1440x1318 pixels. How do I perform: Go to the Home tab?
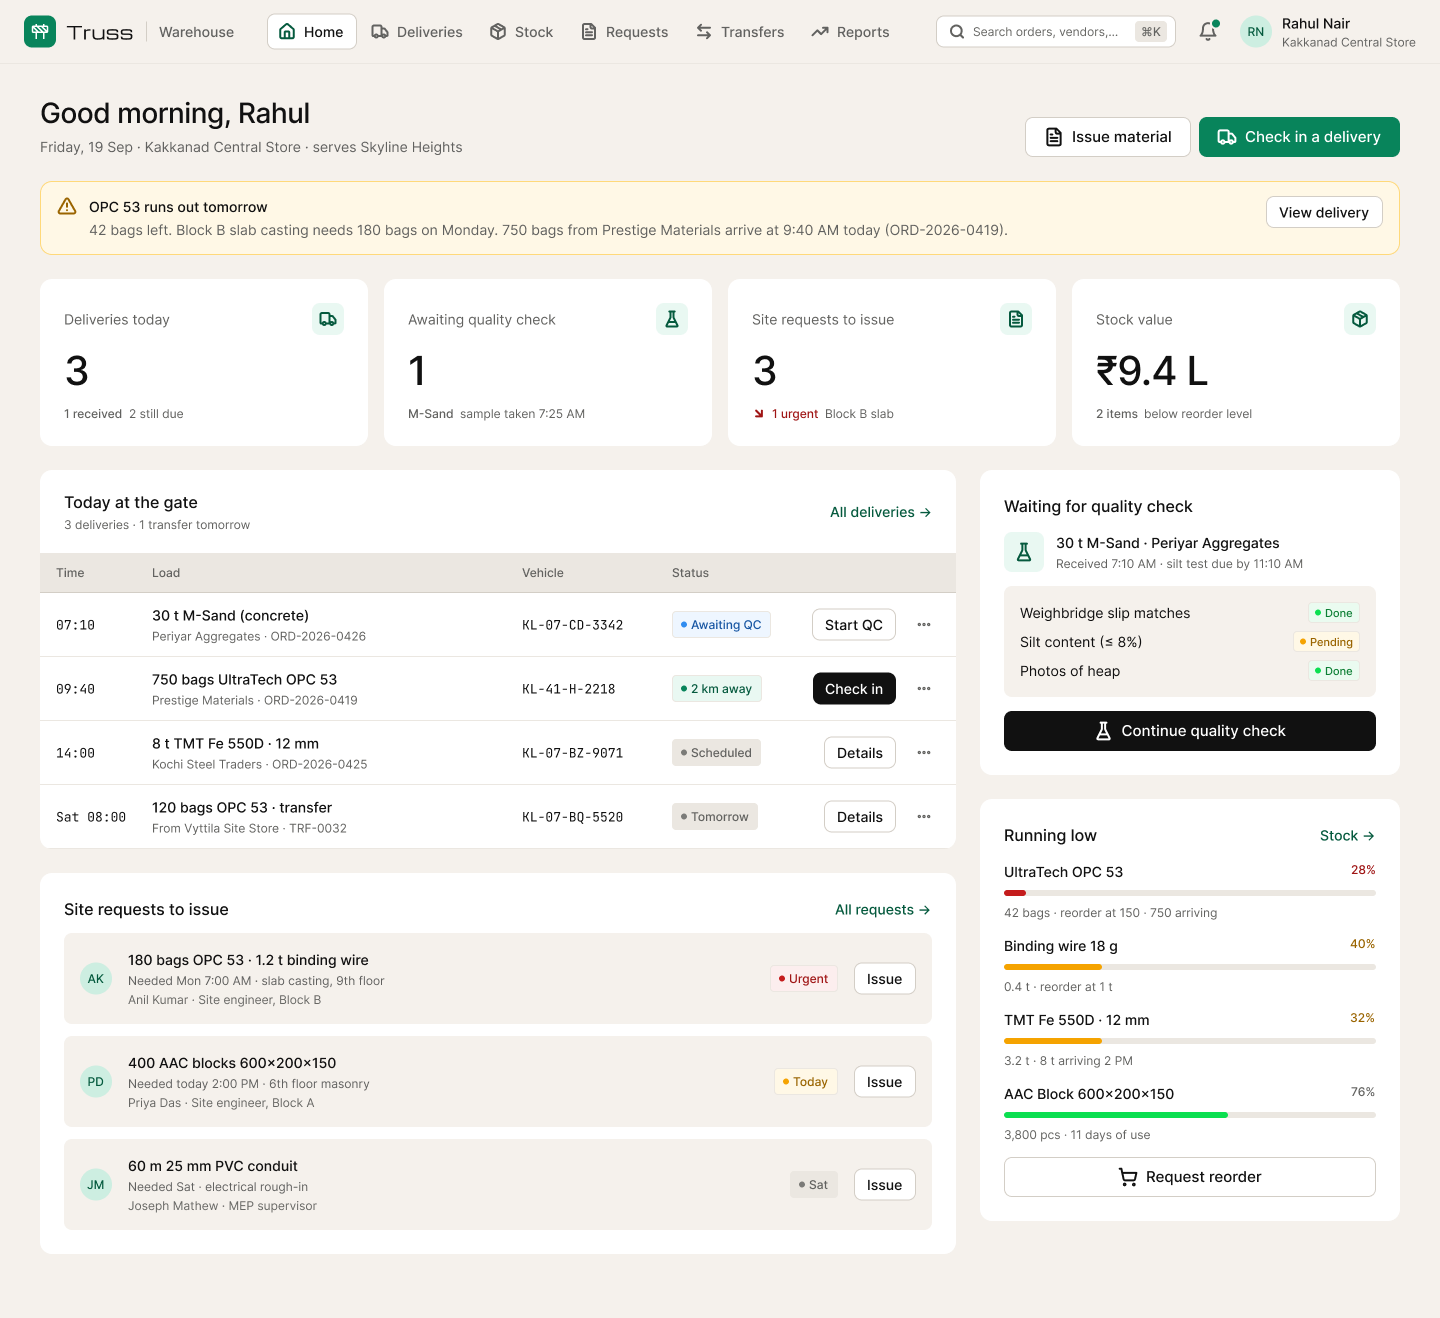(x=312, y=32)
